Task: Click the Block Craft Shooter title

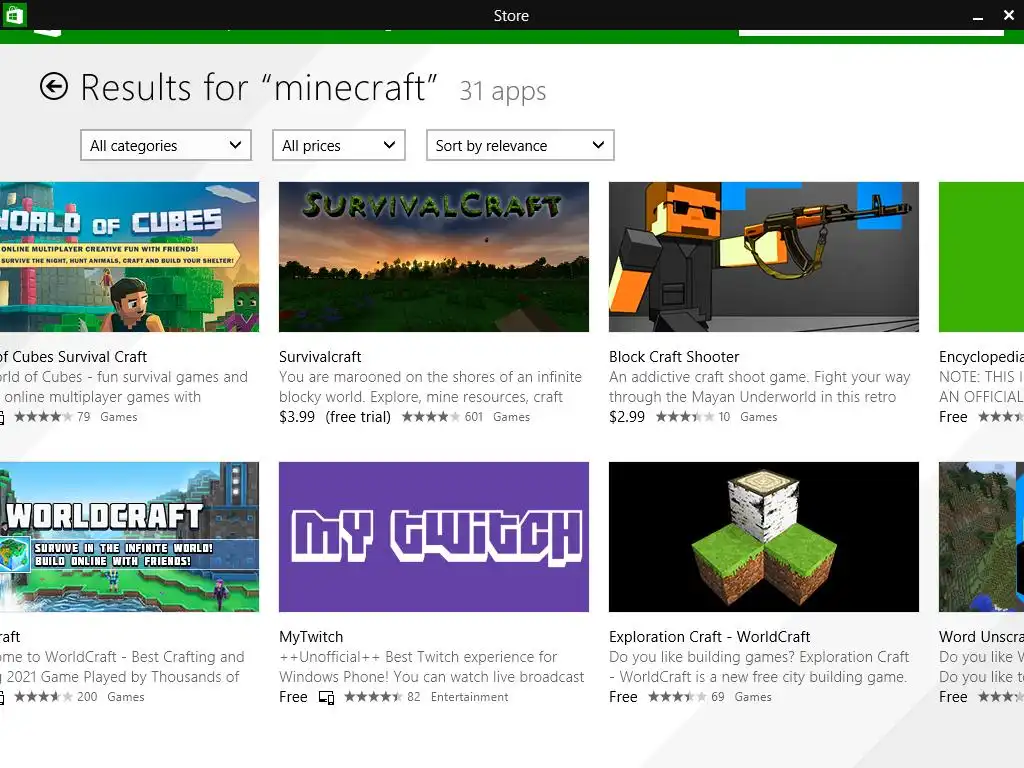Action: coord(674,357)
